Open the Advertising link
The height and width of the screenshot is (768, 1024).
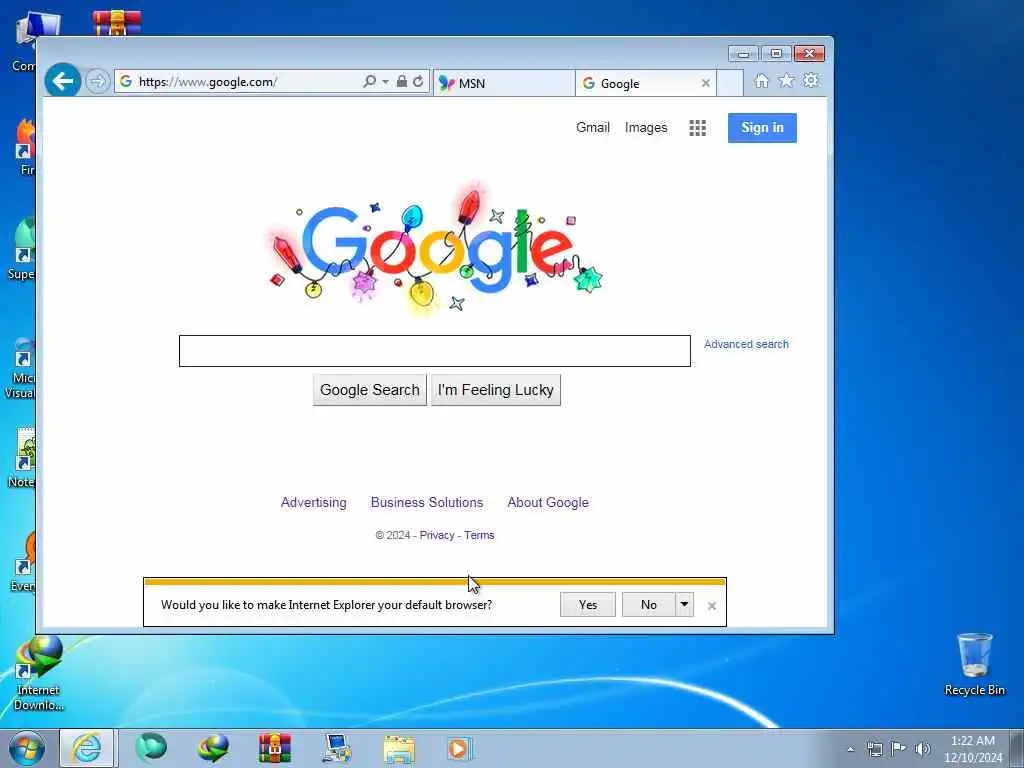(313, 502)
